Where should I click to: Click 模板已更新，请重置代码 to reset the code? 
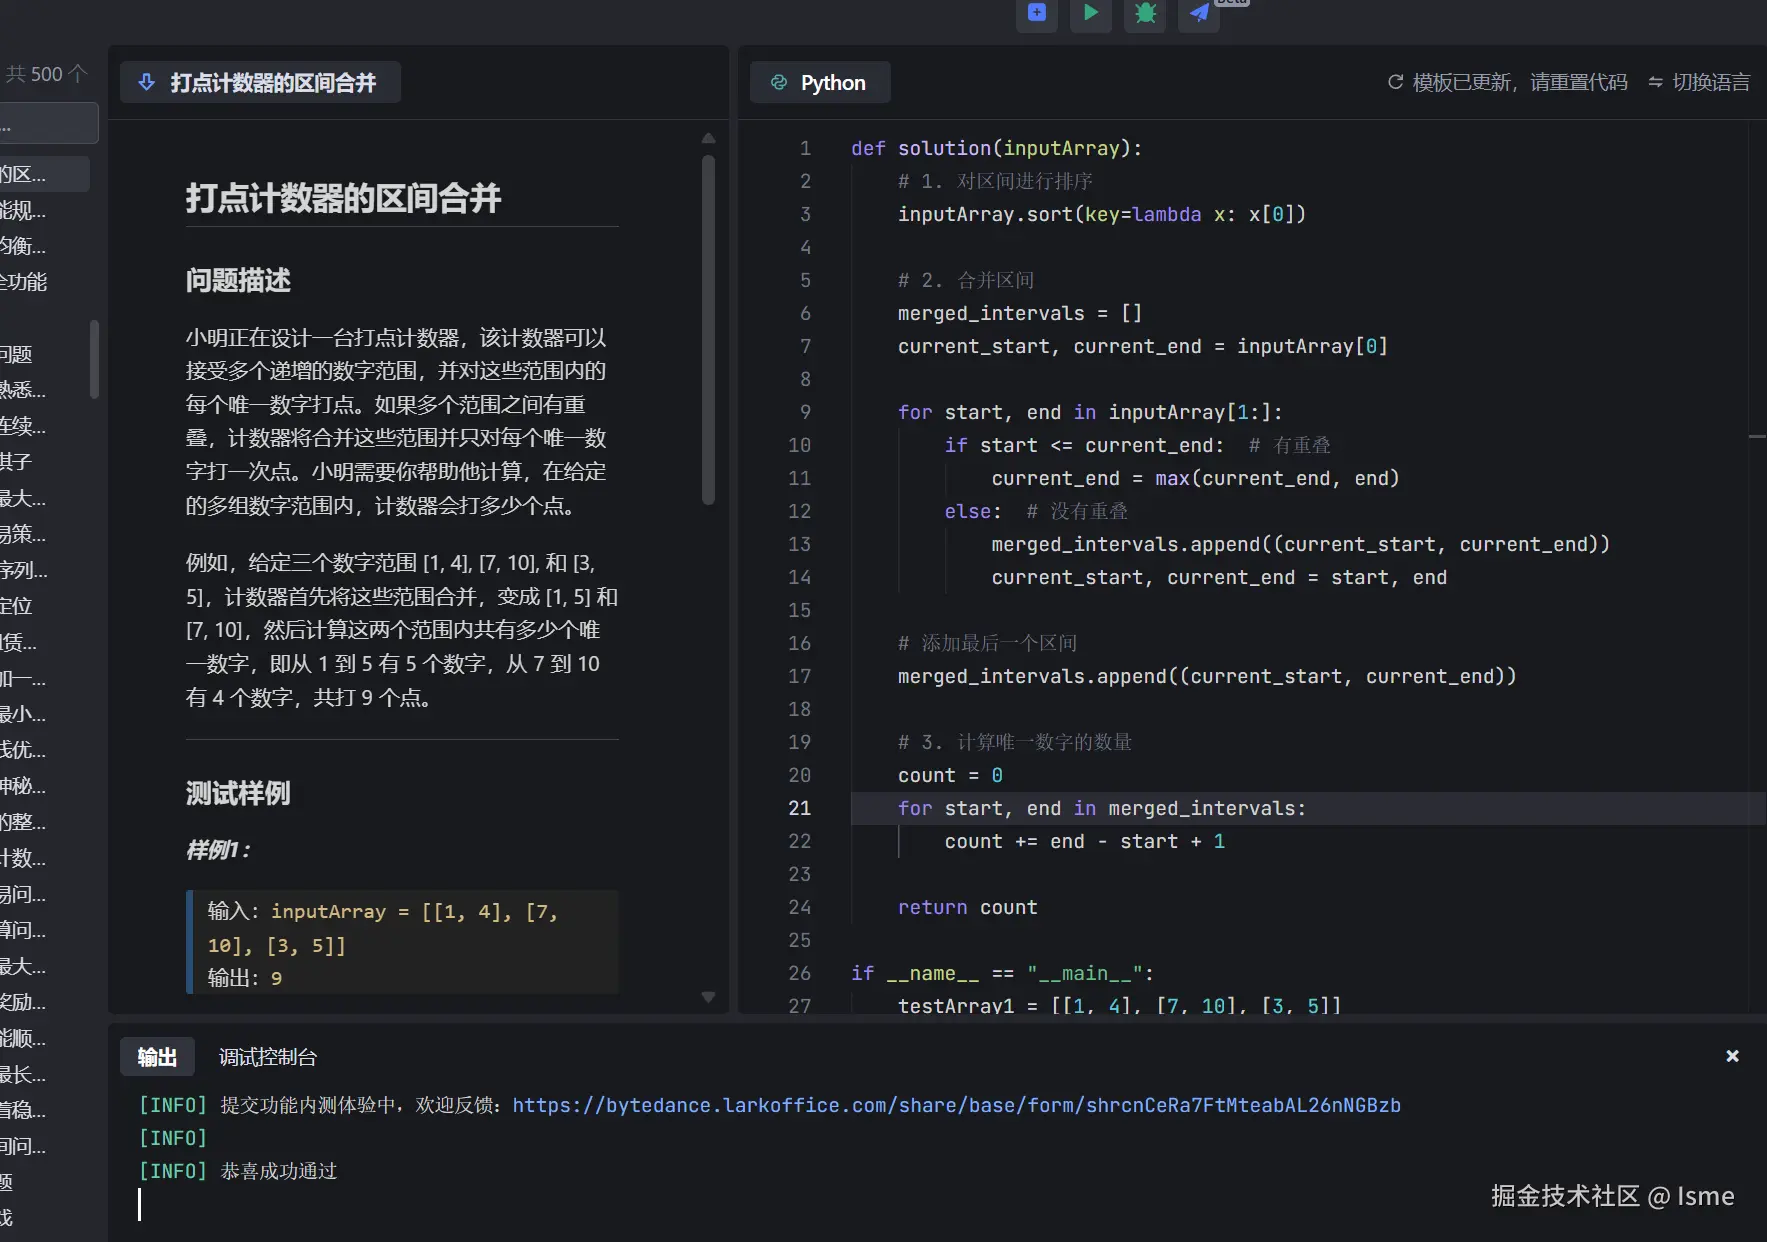[1508, 82]
